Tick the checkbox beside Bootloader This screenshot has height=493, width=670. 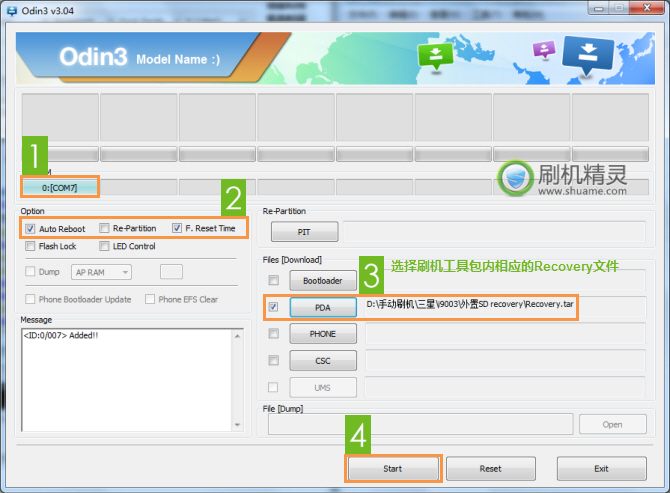[x=273, y=280]
